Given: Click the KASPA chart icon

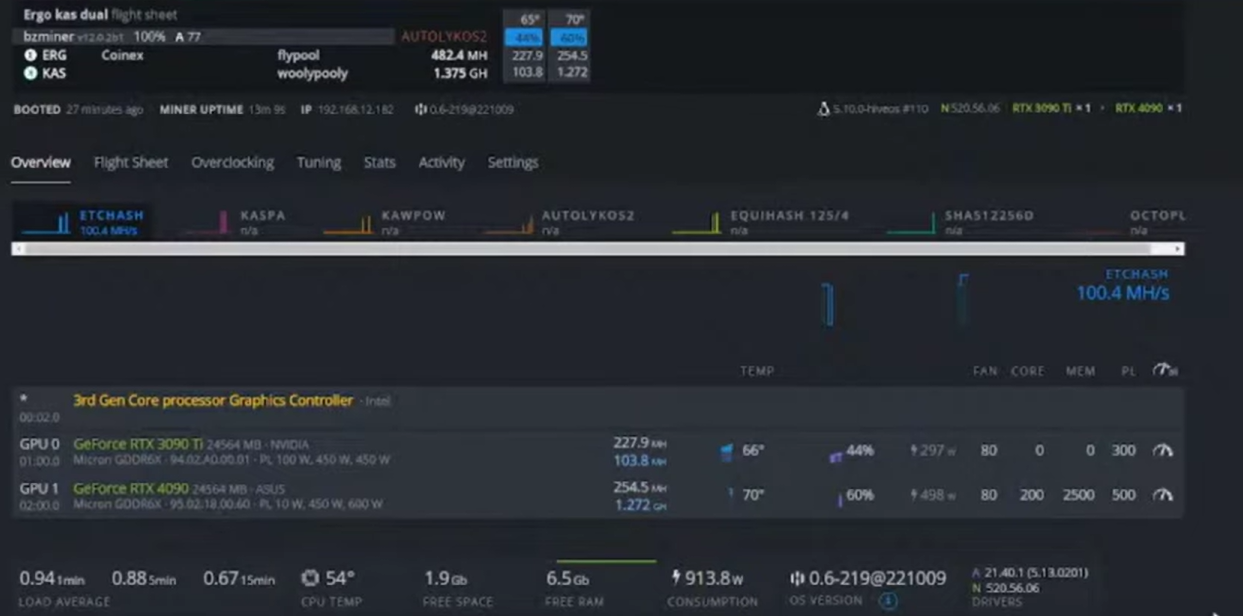Looking at the screenshot, I should coord(207,222).
